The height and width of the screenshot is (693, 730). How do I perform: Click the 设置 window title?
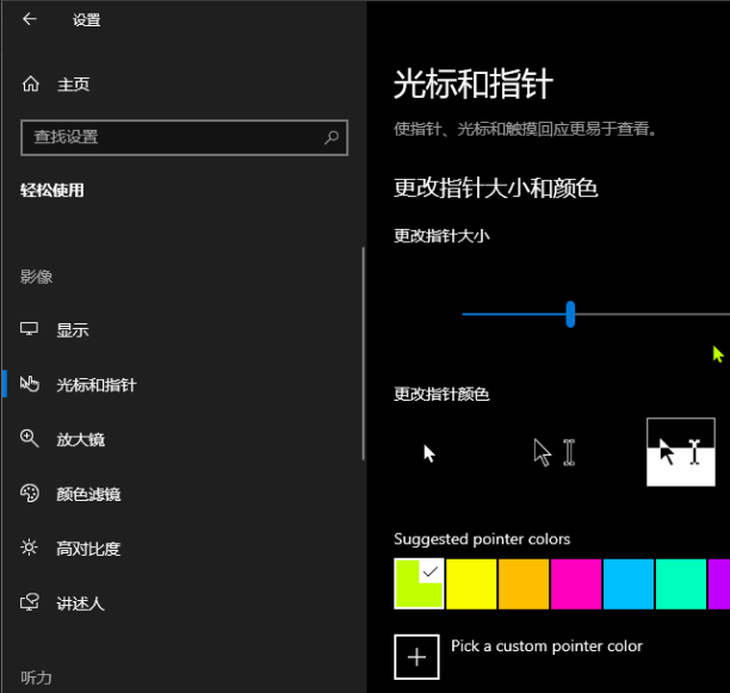[x=87, y=20]
